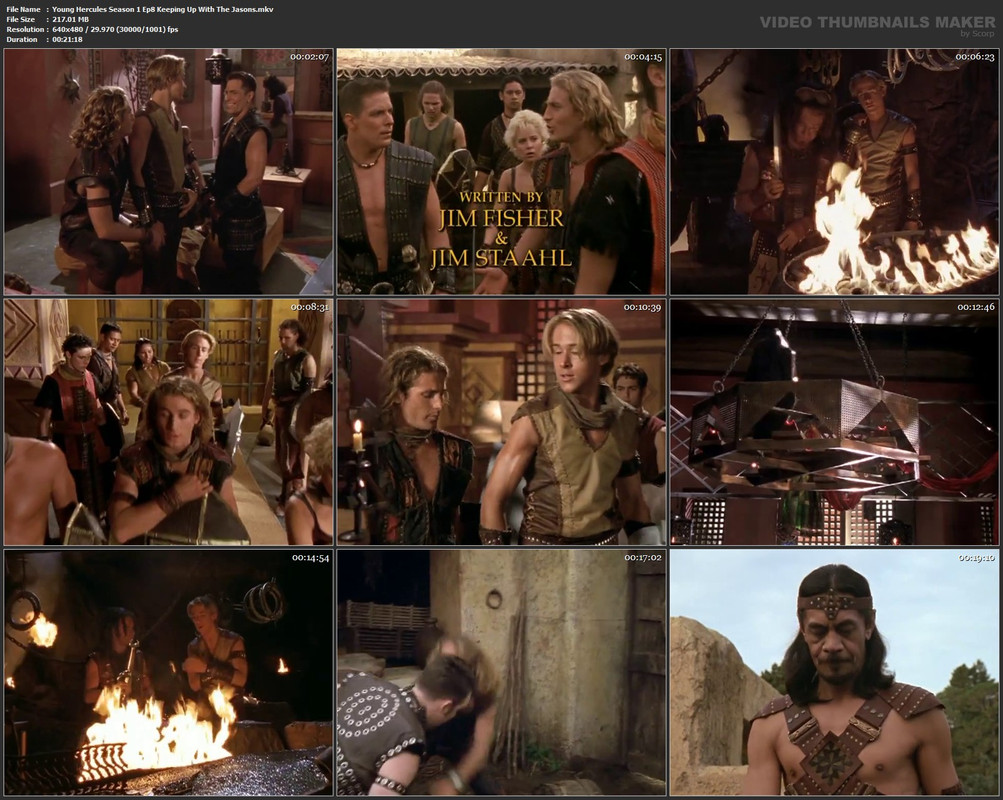Click the file size value '217.01 MB'
Viewport: 1003px width, 800px height.
(x=70, y=19)
